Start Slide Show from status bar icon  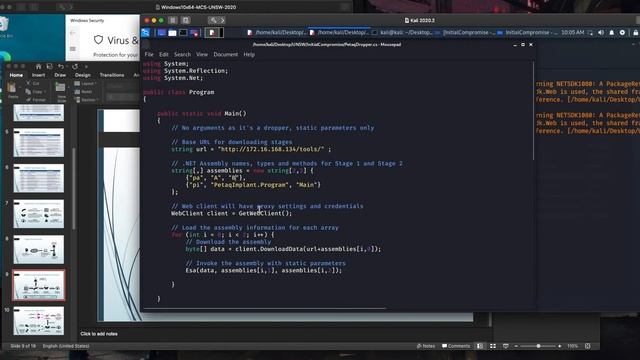click(x=506, y=346)
